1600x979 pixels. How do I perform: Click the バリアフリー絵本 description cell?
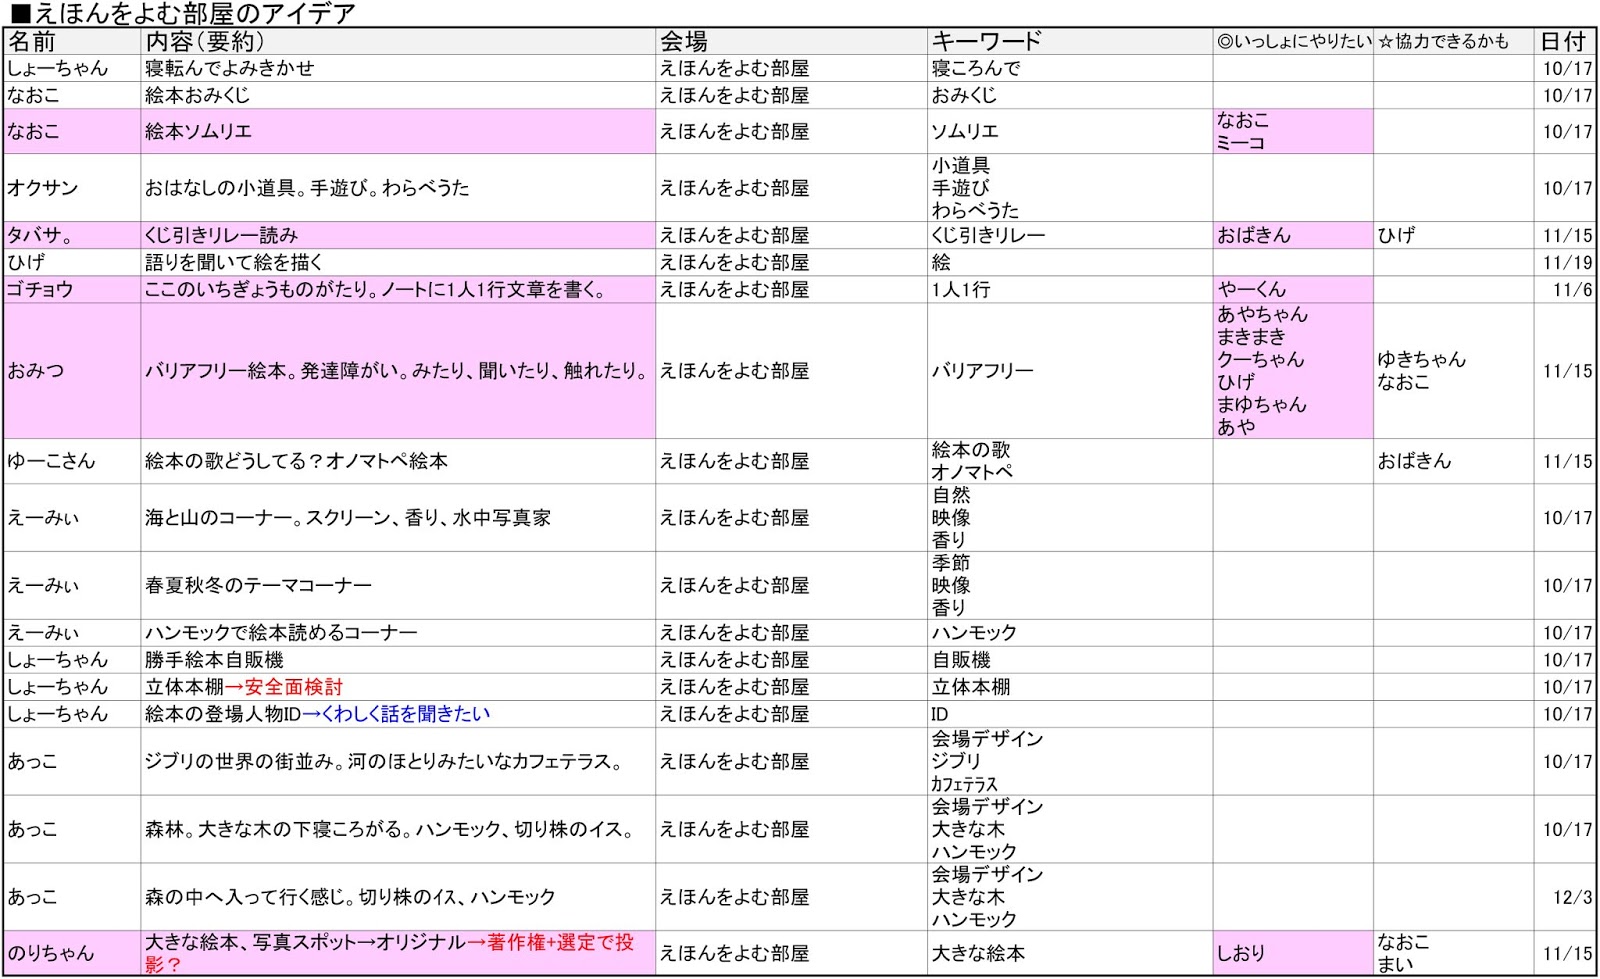398,371
